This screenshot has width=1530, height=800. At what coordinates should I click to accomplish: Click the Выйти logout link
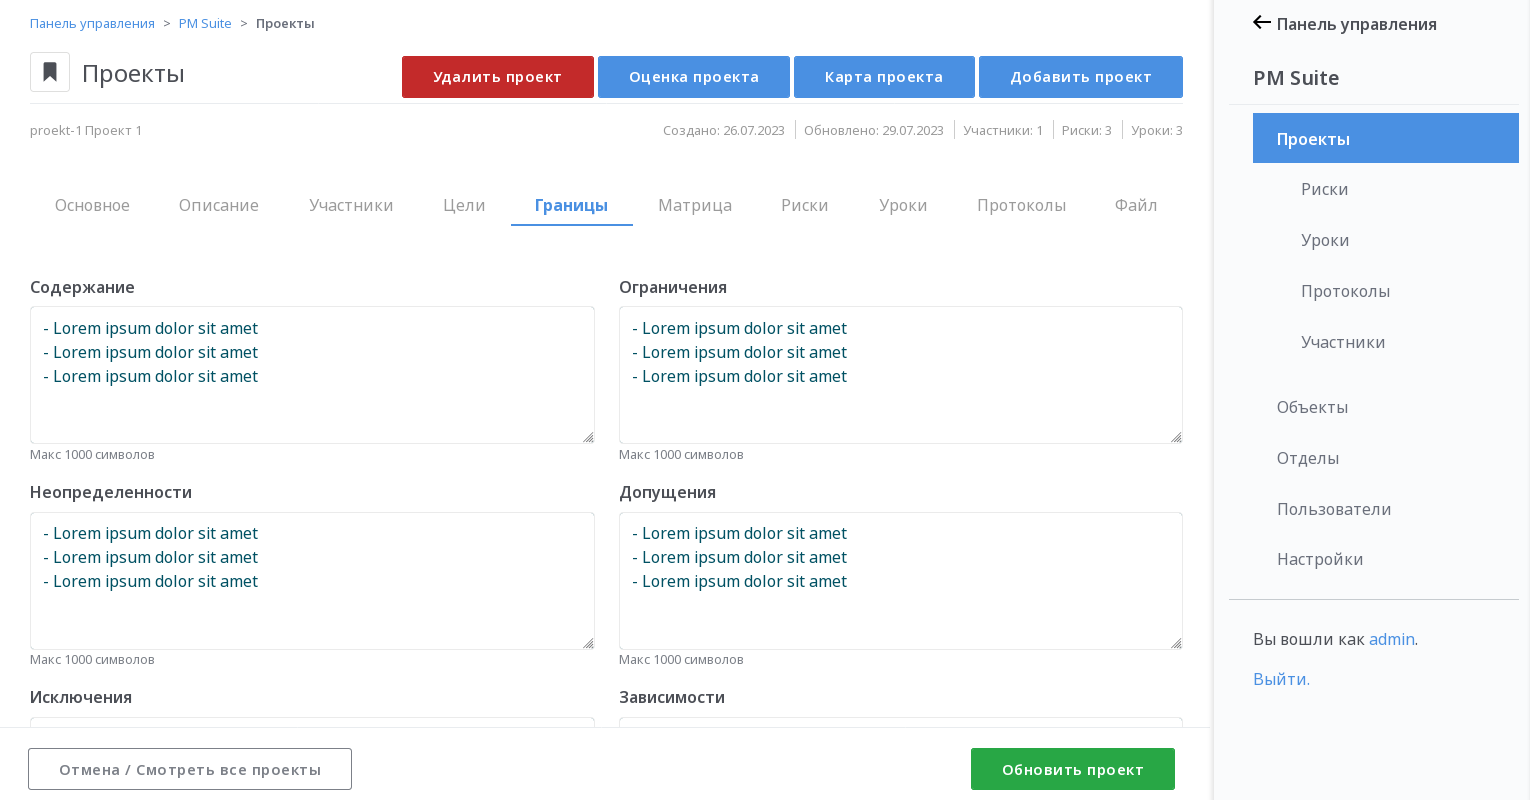coord(1281,679)
